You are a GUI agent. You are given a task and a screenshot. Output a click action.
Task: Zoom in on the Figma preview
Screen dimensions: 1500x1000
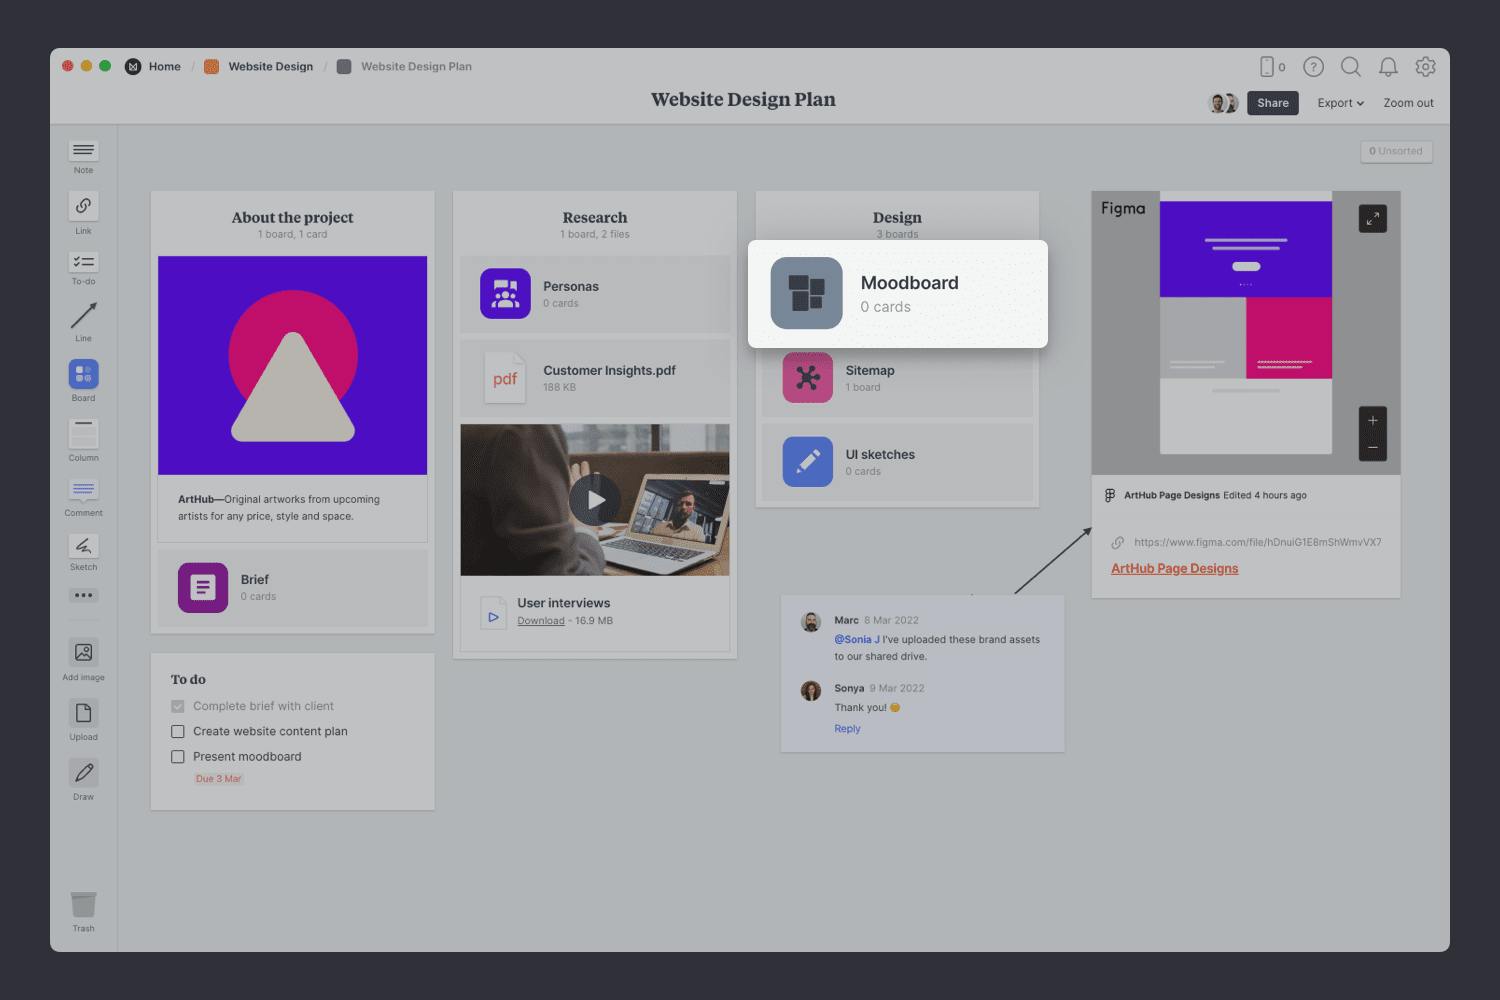pos(1372,421)
